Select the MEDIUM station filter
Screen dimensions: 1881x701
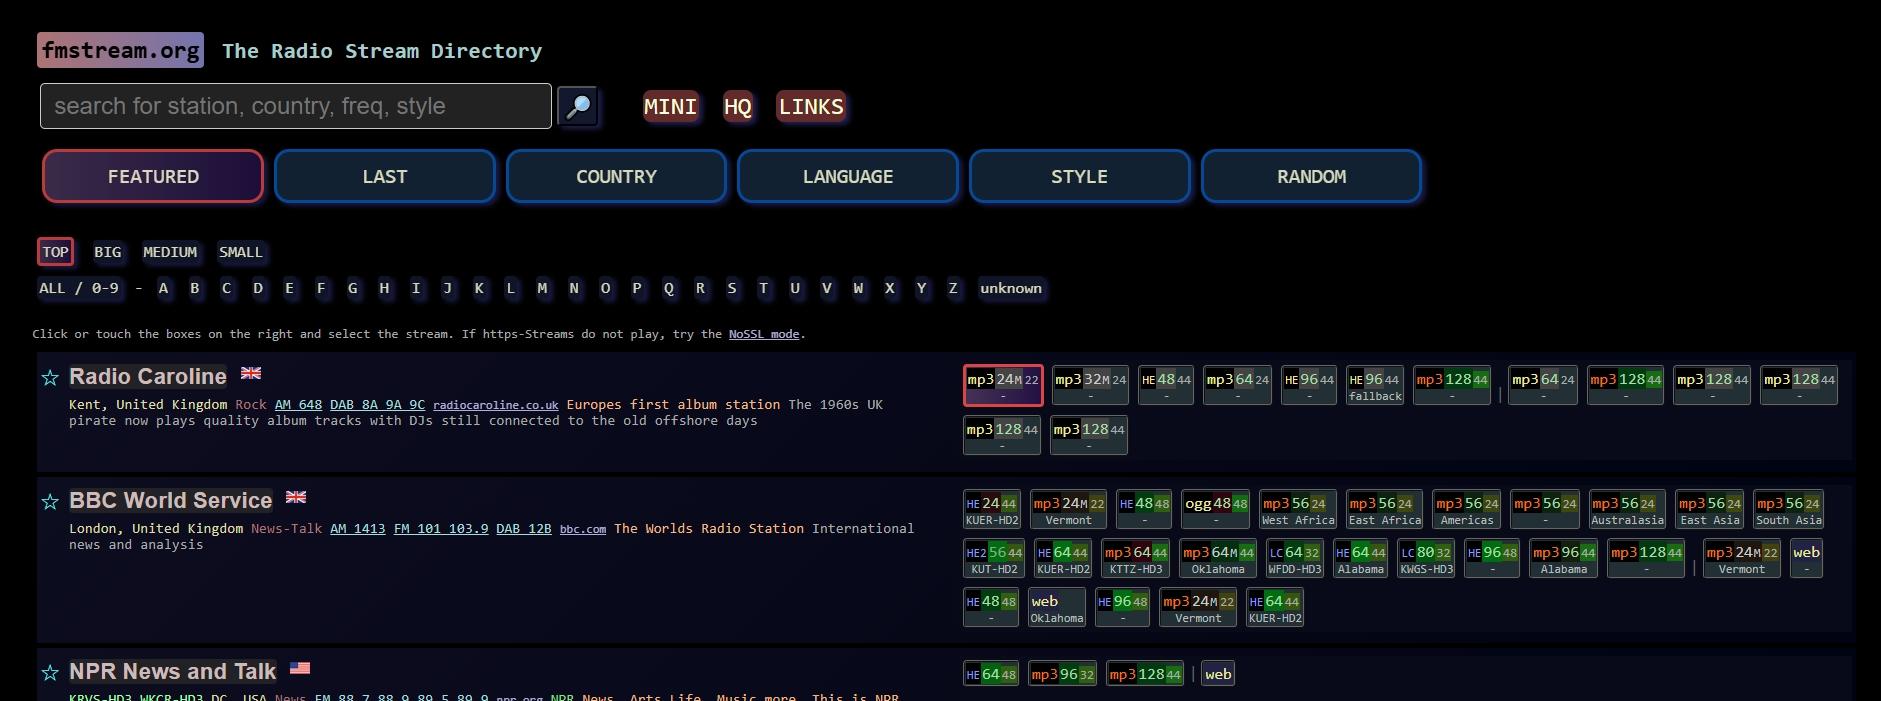(x=170, y=252)
